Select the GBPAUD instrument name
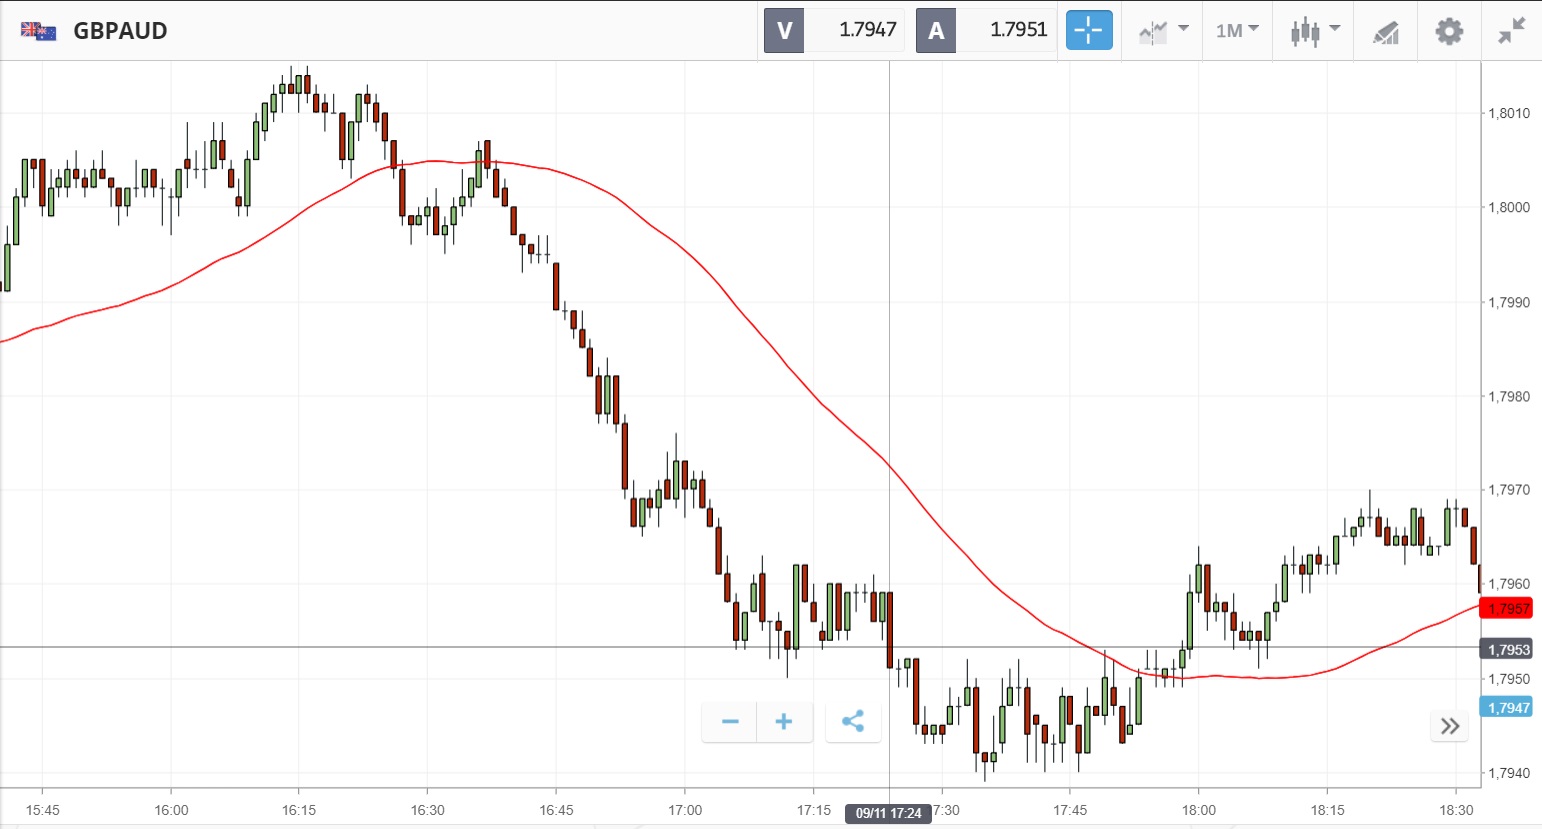1542x829 pixels. point(120,31)
